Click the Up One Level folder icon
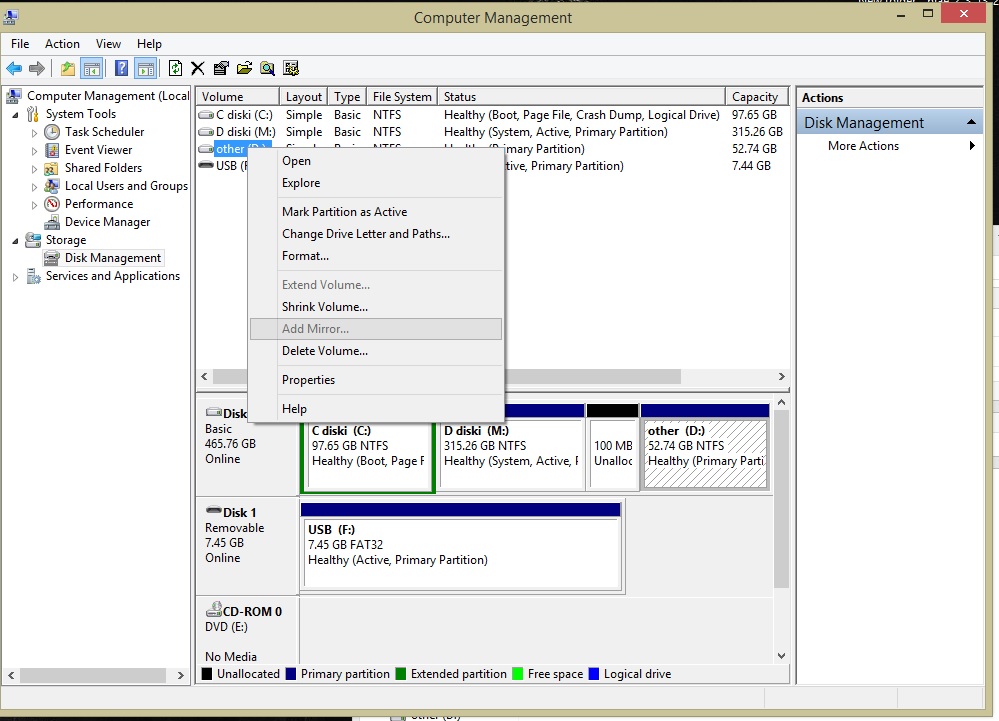Image resolution: width=999 pixels, height=721 pixels. (x=67, y=68)
